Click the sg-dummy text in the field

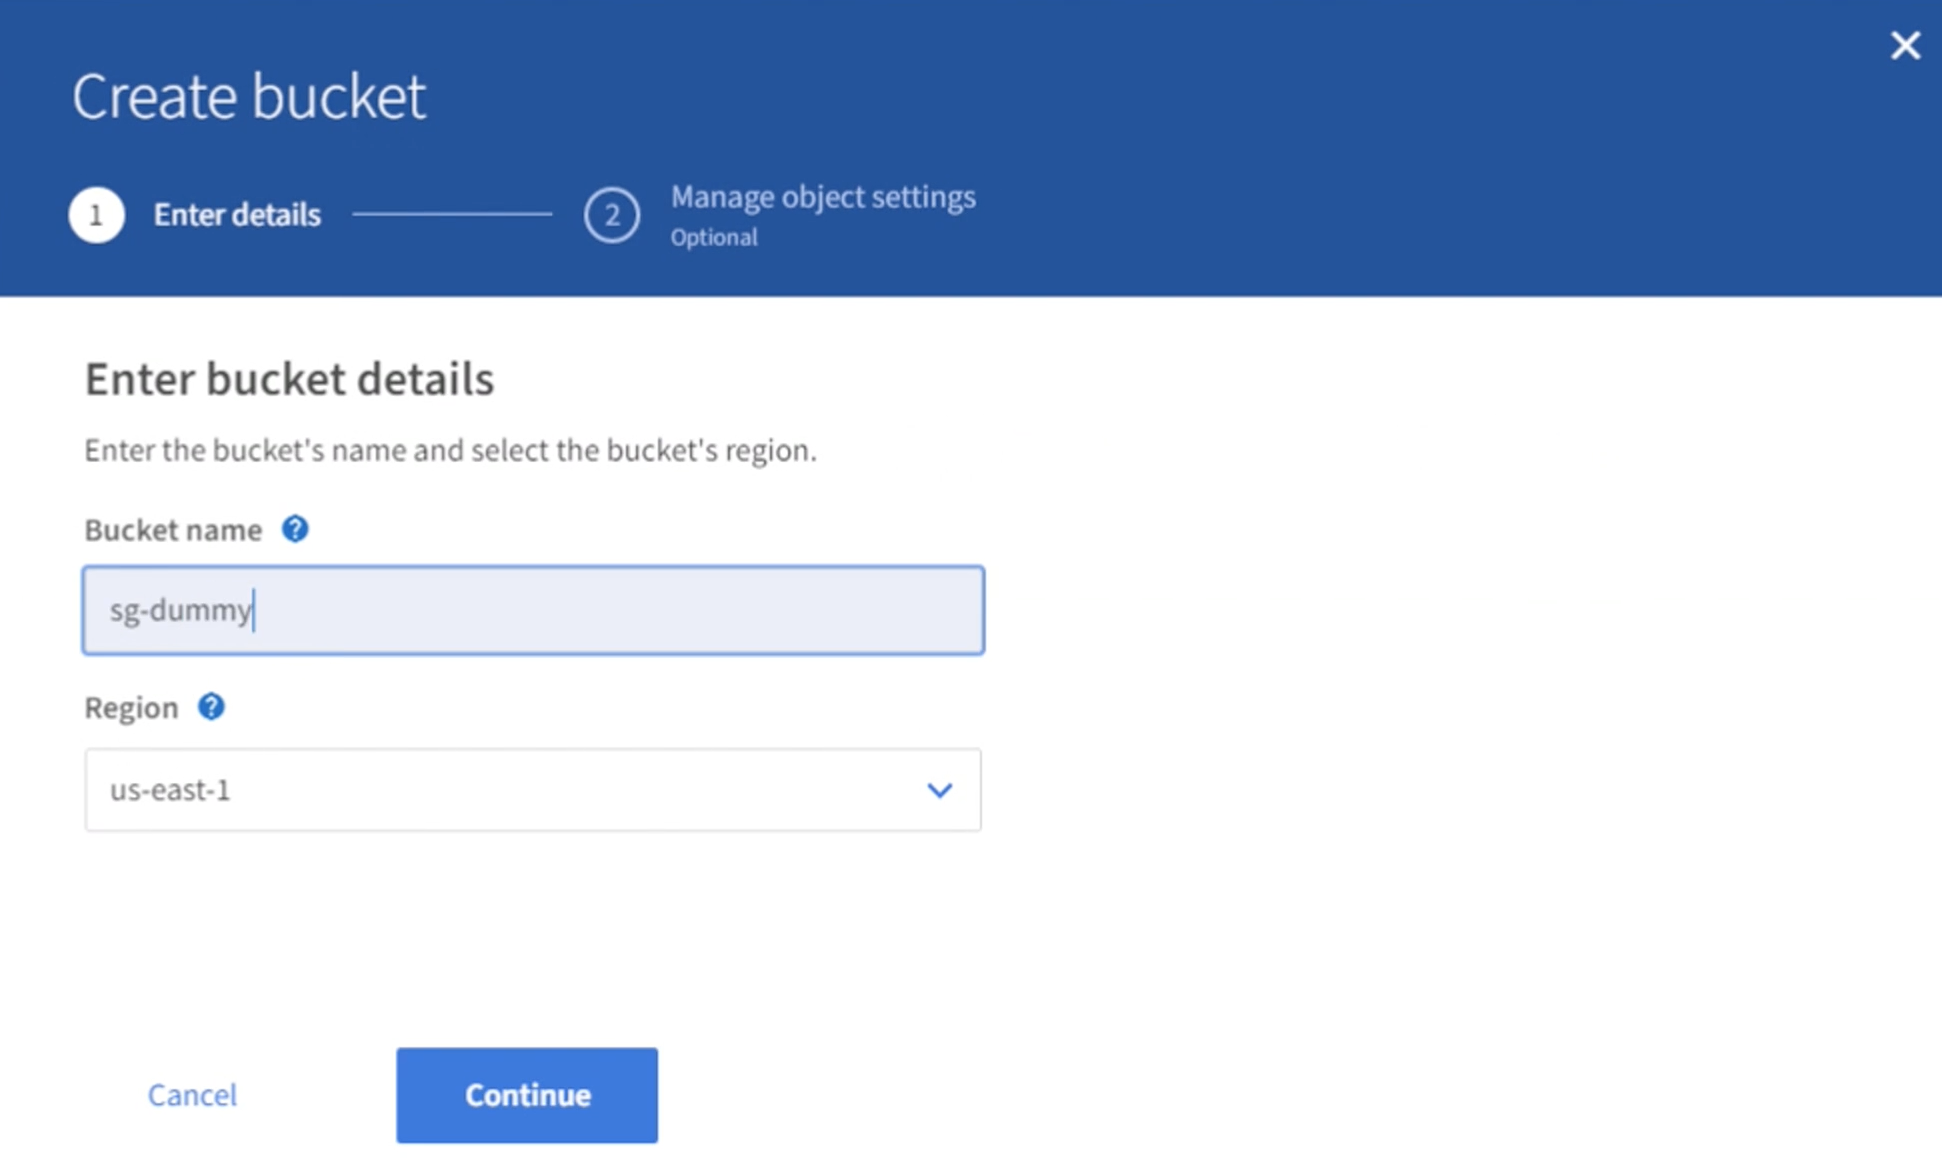[180, 610]
